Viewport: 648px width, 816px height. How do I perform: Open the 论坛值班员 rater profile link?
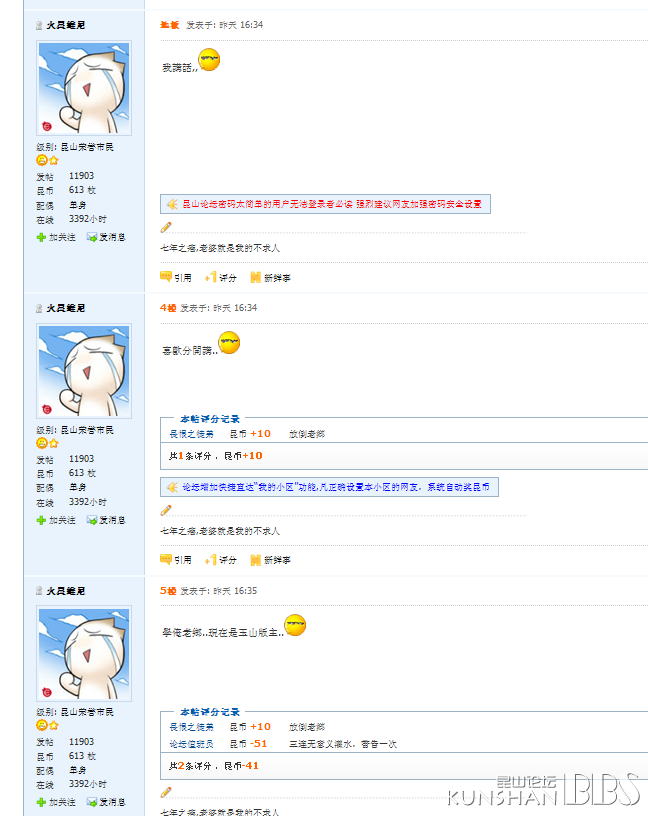(191, 744)
